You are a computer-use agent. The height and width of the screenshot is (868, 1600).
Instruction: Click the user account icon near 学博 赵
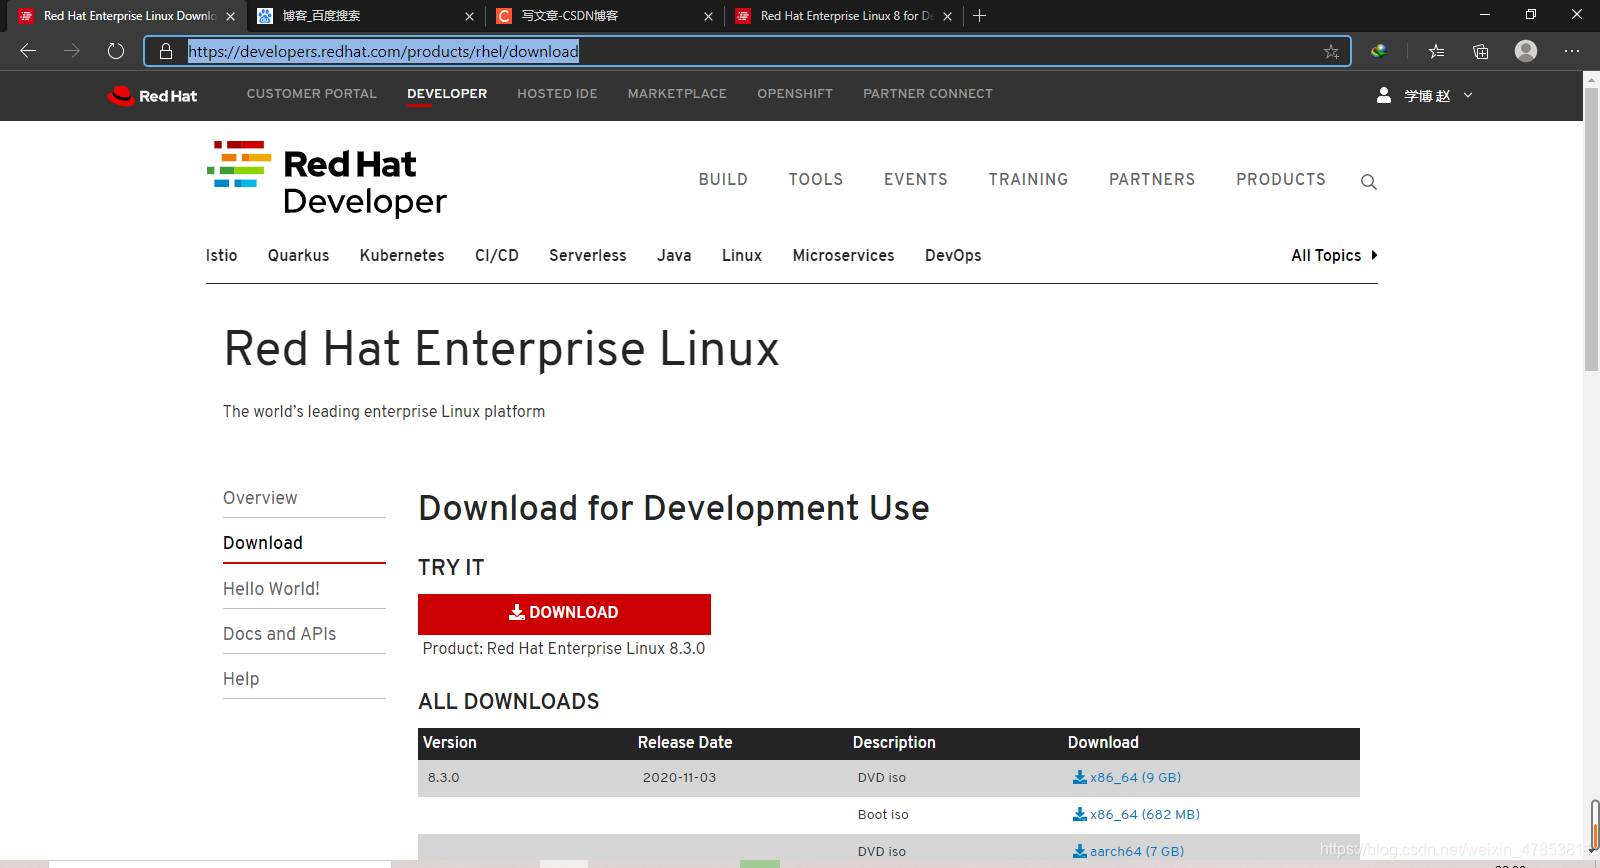click(1384, 95)
